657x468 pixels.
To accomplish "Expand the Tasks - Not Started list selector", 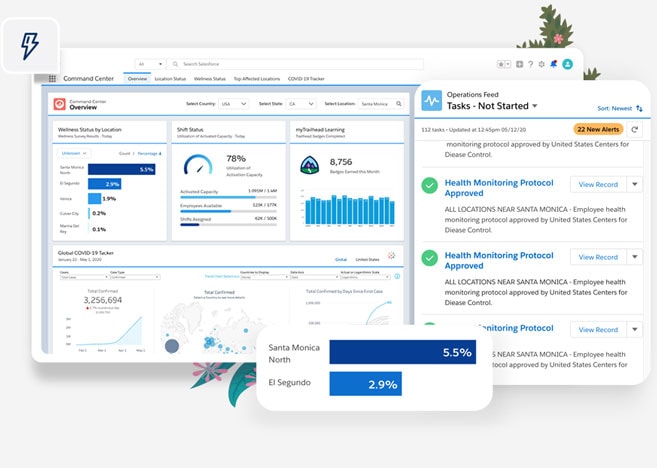I will [535, 106].
